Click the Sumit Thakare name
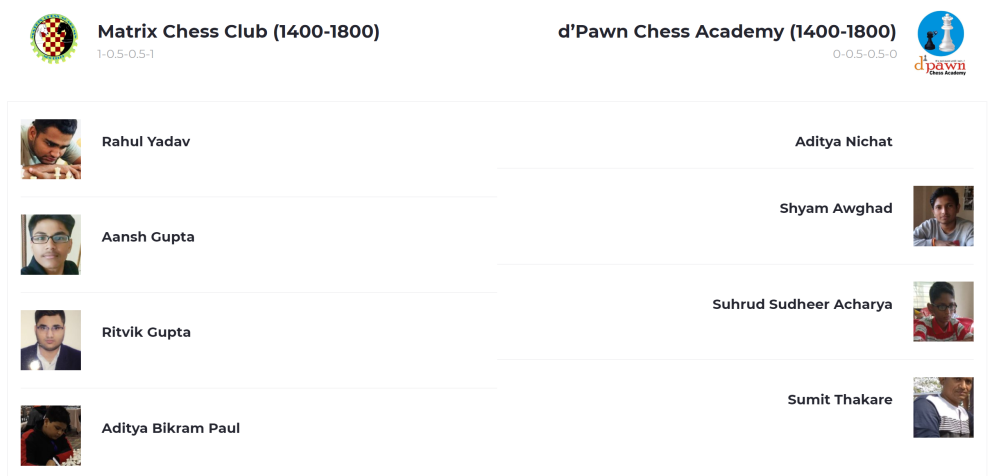Image resolution: width=1000 pixels, height=476 pixels. tap(840, 400)
